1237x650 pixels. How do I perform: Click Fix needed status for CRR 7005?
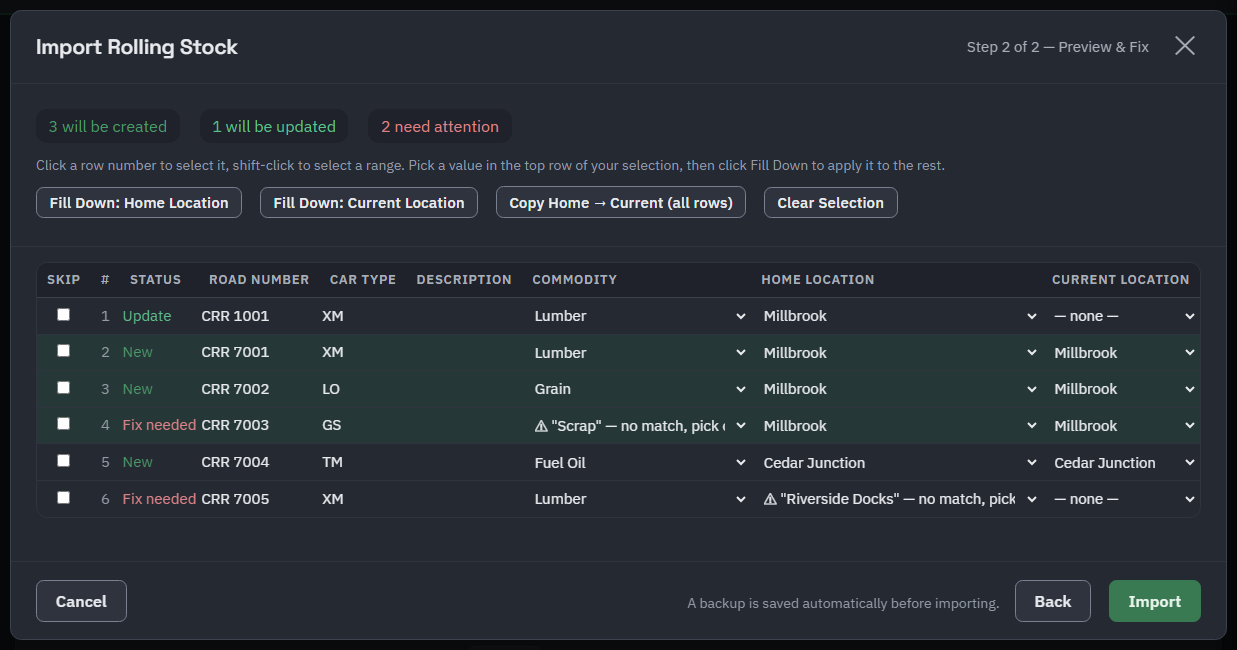pos(159,499)
